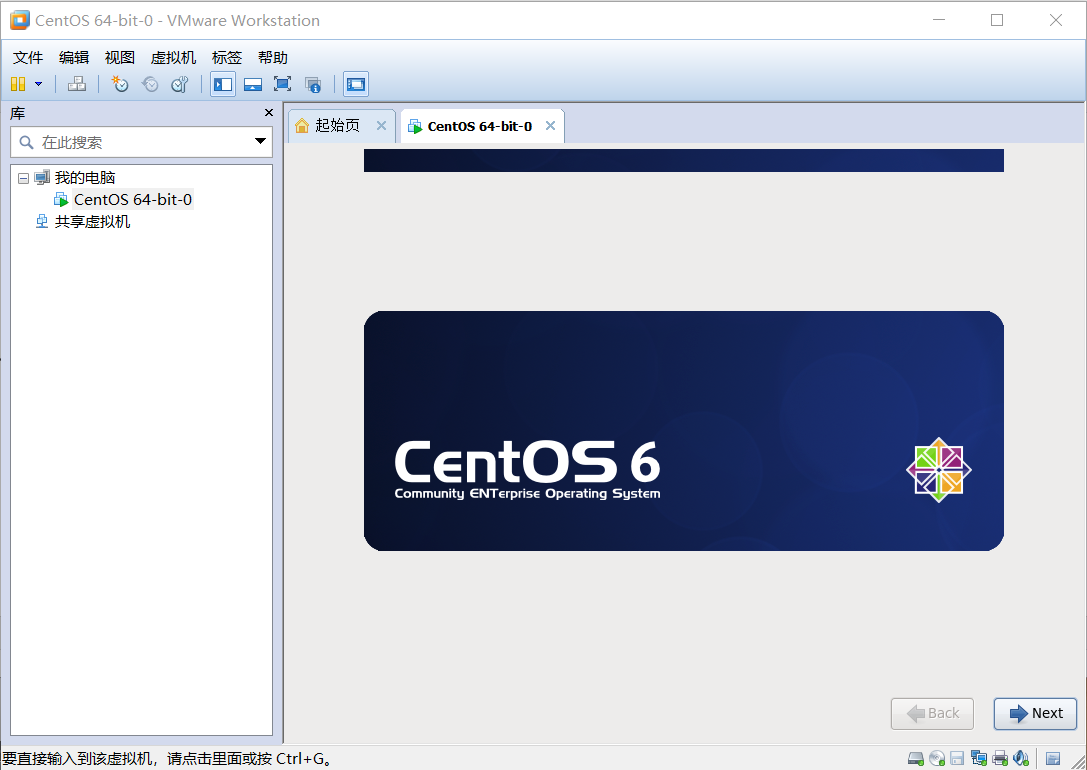
Task: Minimize the VMware Workstation window
Action: pyautogui.click(x=939, y=20)
